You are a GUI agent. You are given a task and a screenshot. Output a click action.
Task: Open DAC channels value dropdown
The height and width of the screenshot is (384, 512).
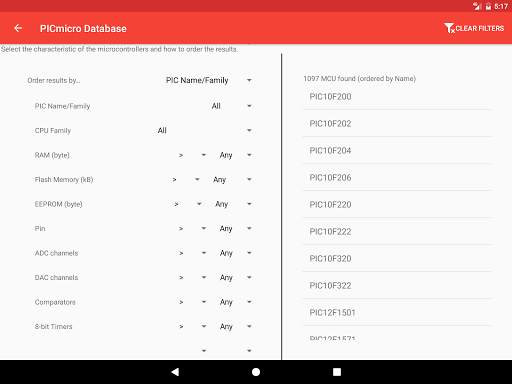tap(235, 277)
